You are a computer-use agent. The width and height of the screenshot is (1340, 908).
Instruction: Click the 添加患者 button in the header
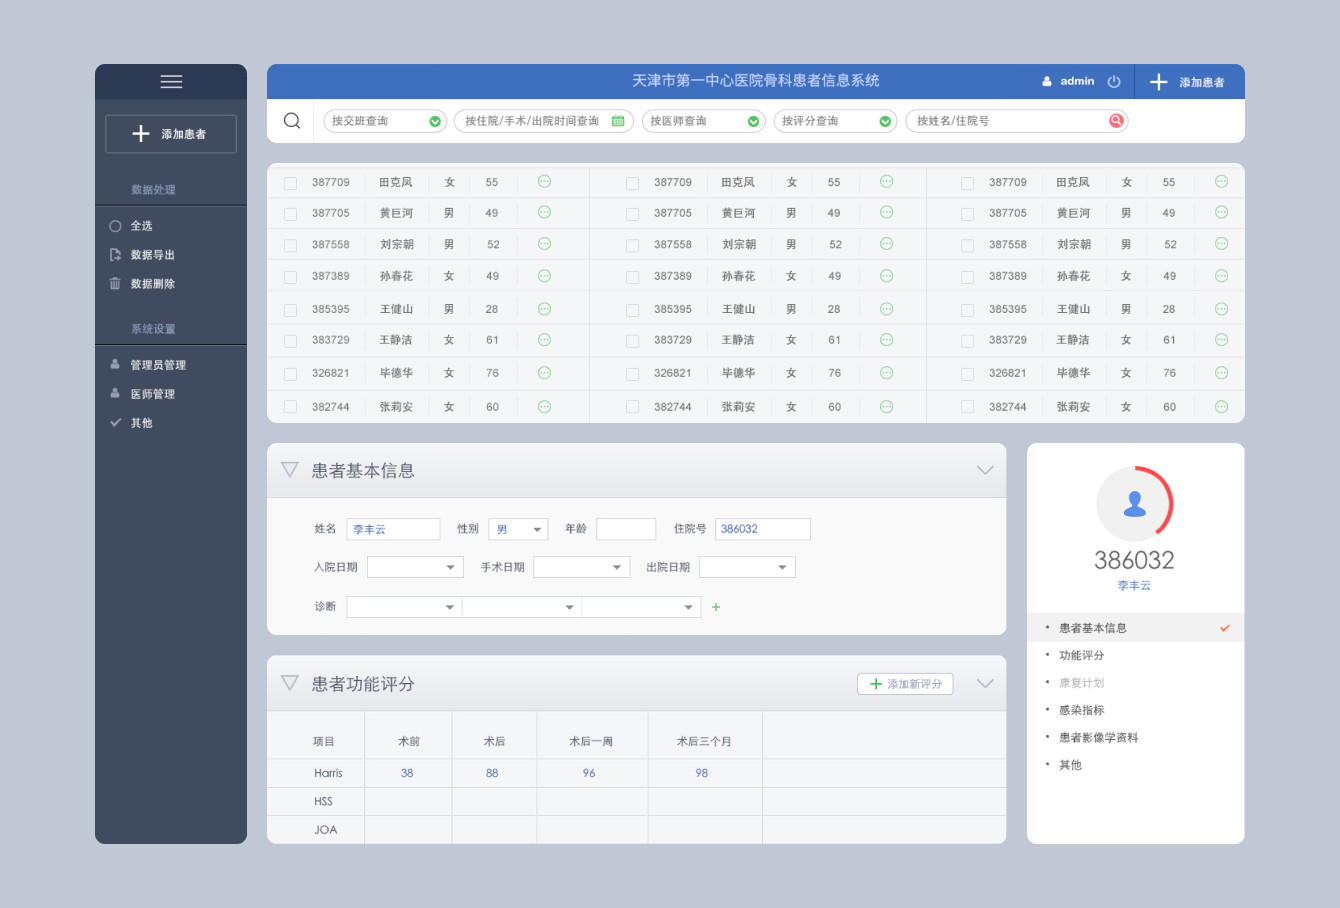click(1190, 81)
